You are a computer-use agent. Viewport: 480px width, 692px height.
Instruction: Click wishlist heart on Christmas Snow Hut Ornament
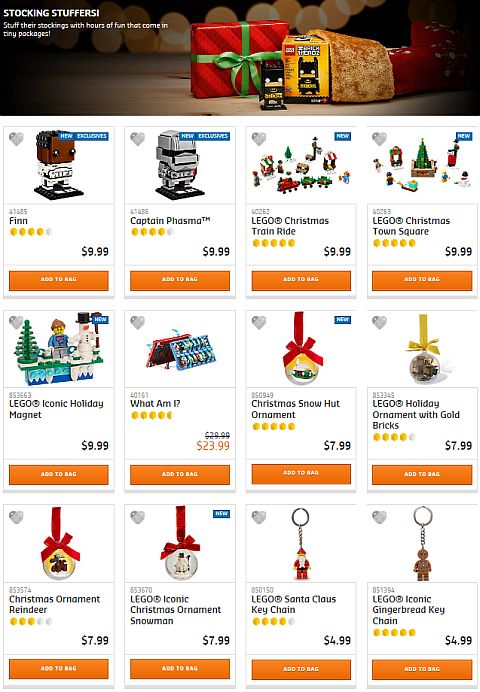259,323
